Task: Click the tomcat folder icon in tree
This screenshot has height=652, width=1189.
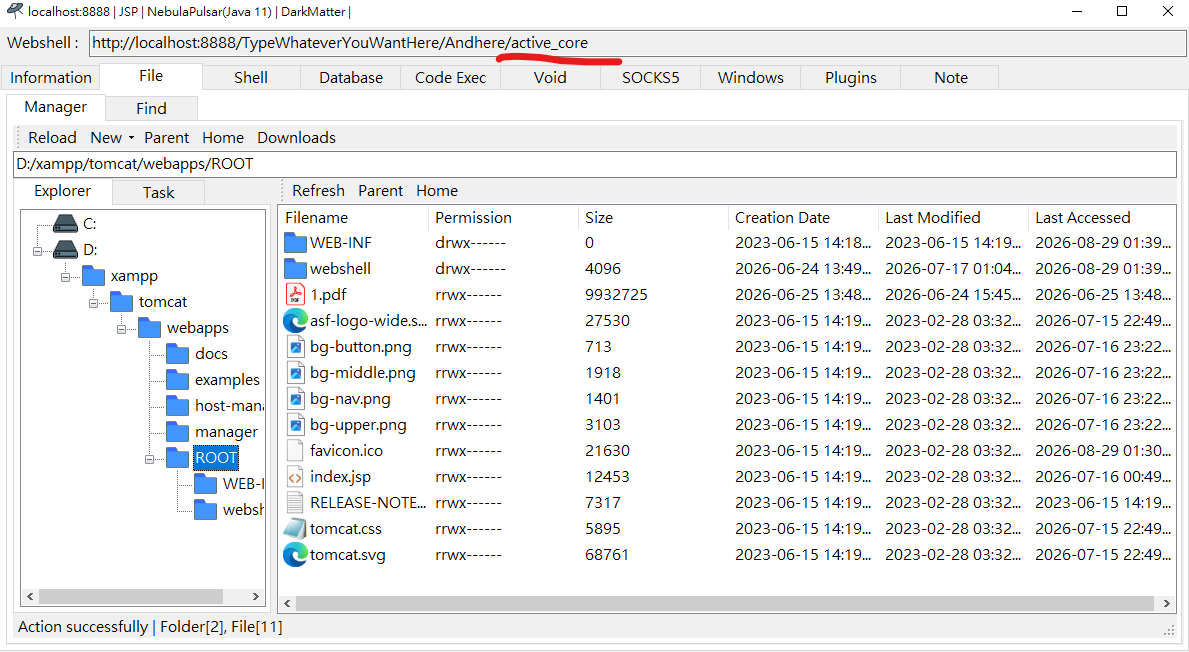Action: point(121,302)
